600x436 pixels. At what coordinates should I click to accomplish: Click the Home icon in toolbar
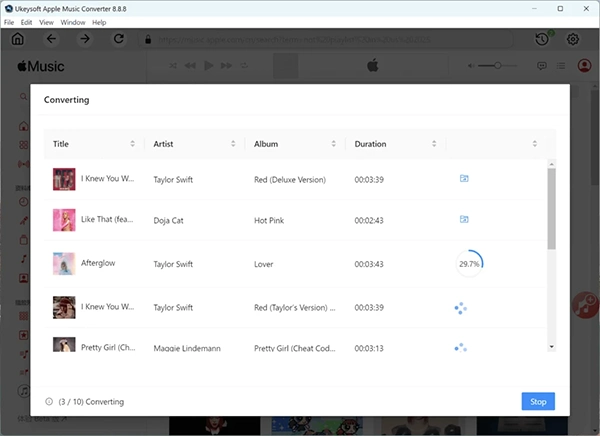click(x=17, y=39)
